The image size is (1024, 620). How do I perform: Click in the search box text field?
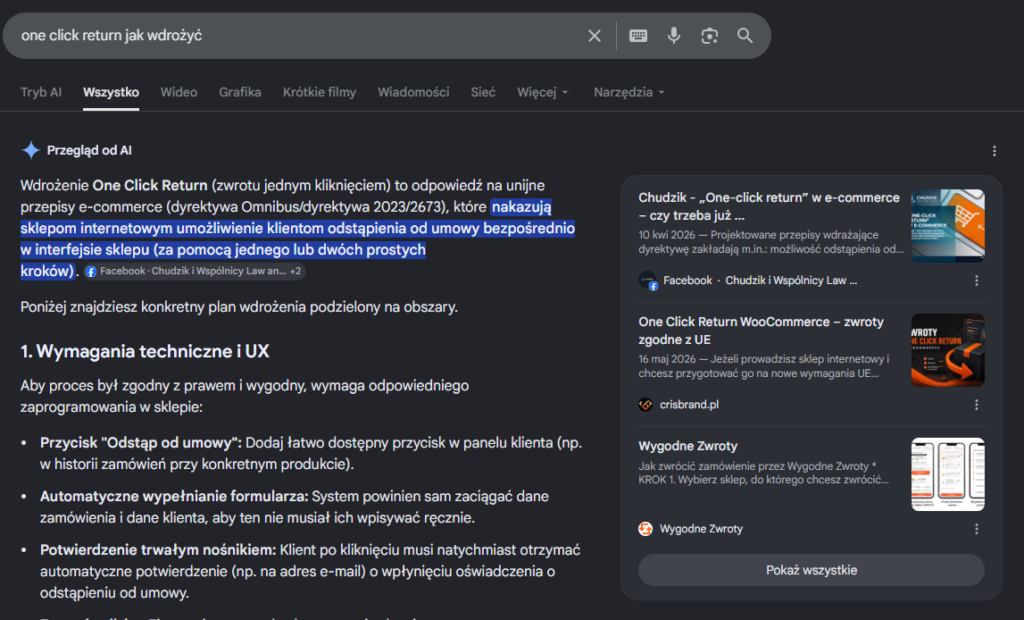coord(297,36)
